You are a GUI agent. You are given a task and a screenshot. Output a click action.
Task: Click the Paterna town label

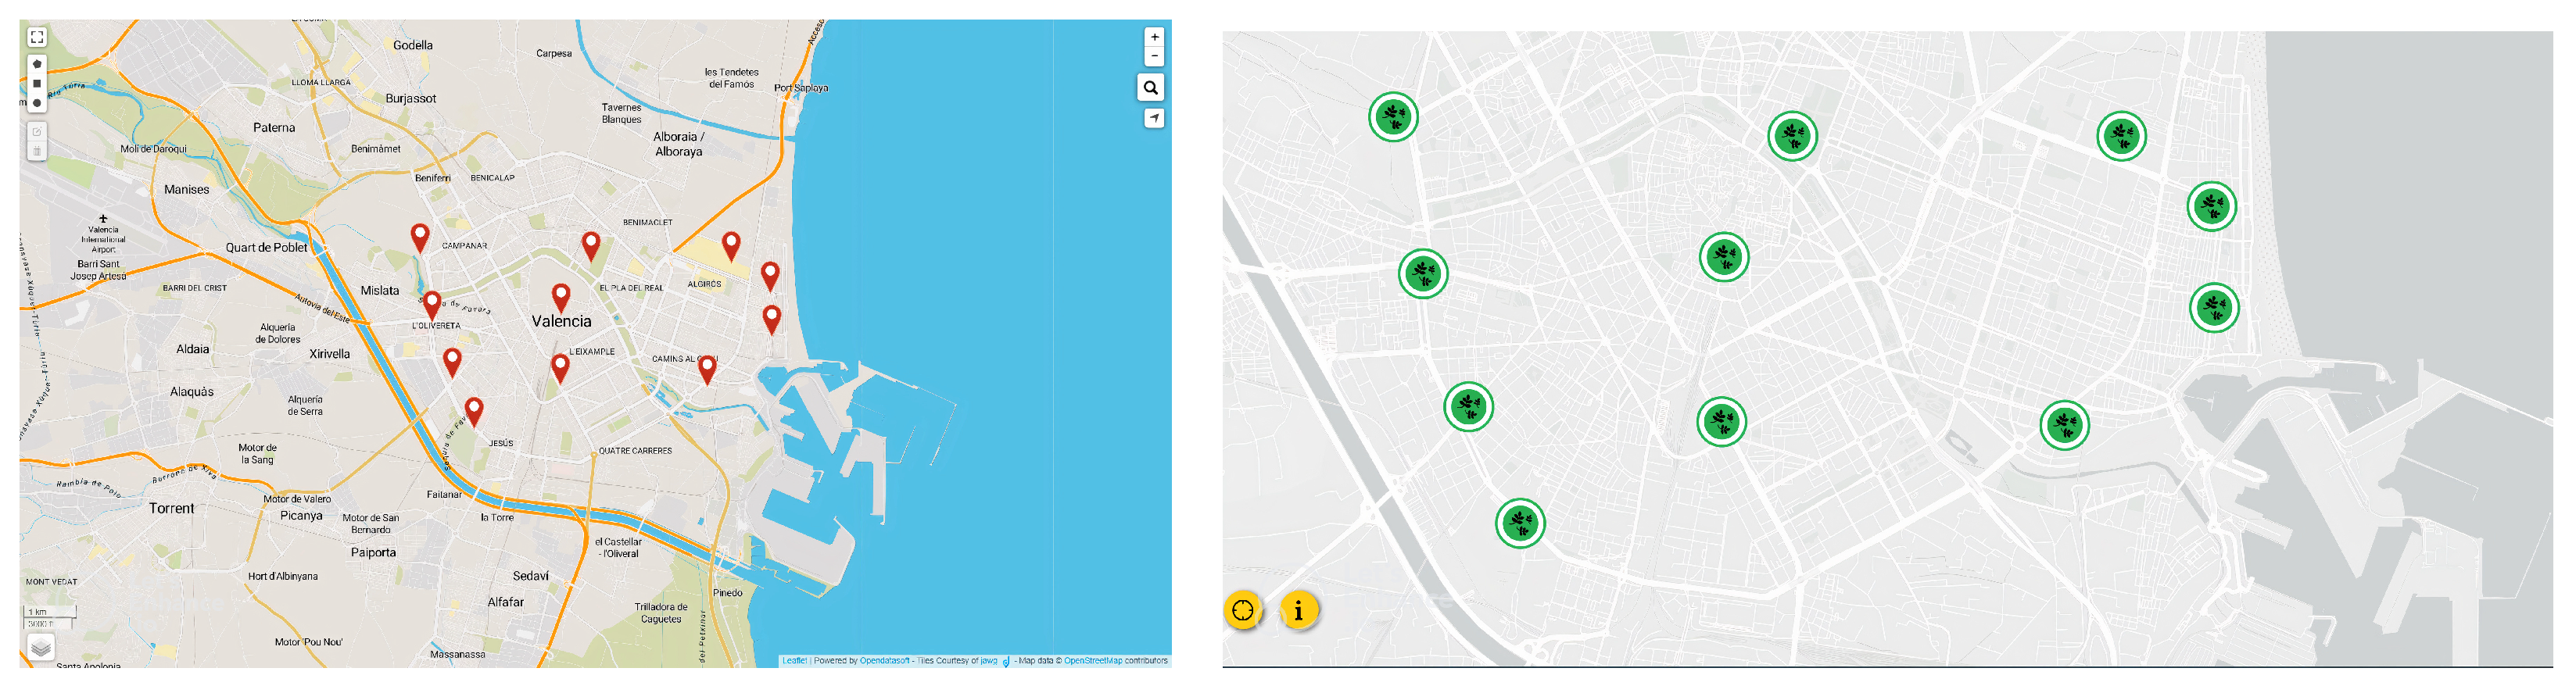pyautogui.click(x=274, y=128)
